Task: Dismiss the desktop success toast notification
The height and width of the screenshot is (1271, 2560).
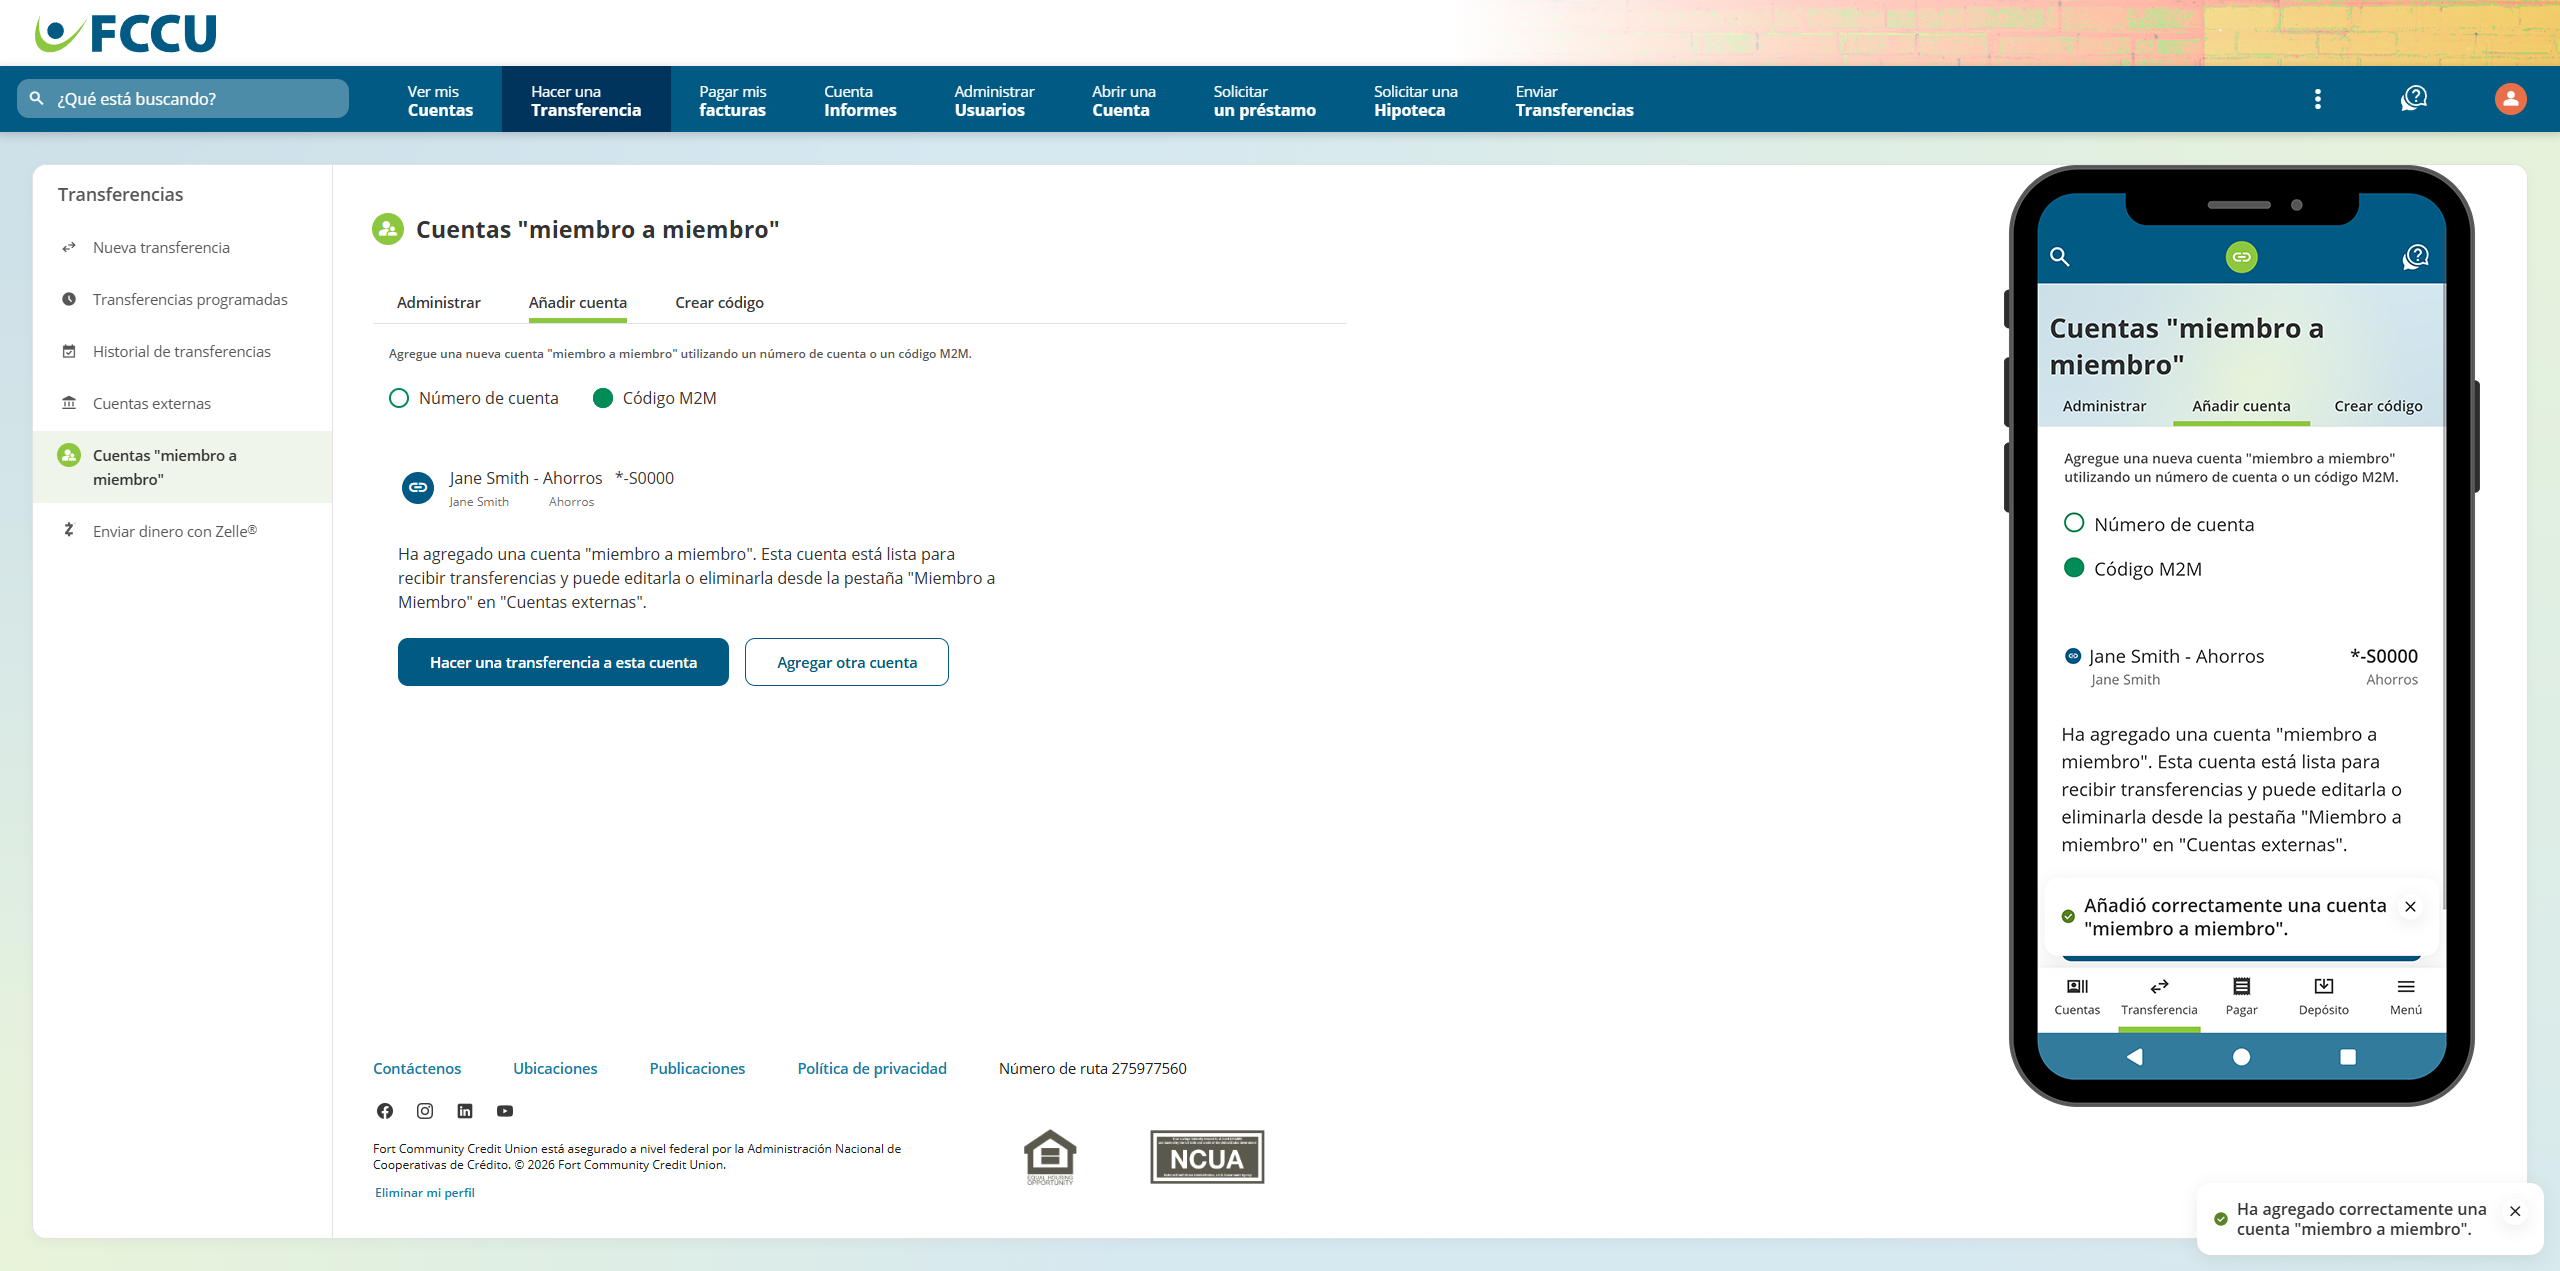Action: [2515, 1211]
